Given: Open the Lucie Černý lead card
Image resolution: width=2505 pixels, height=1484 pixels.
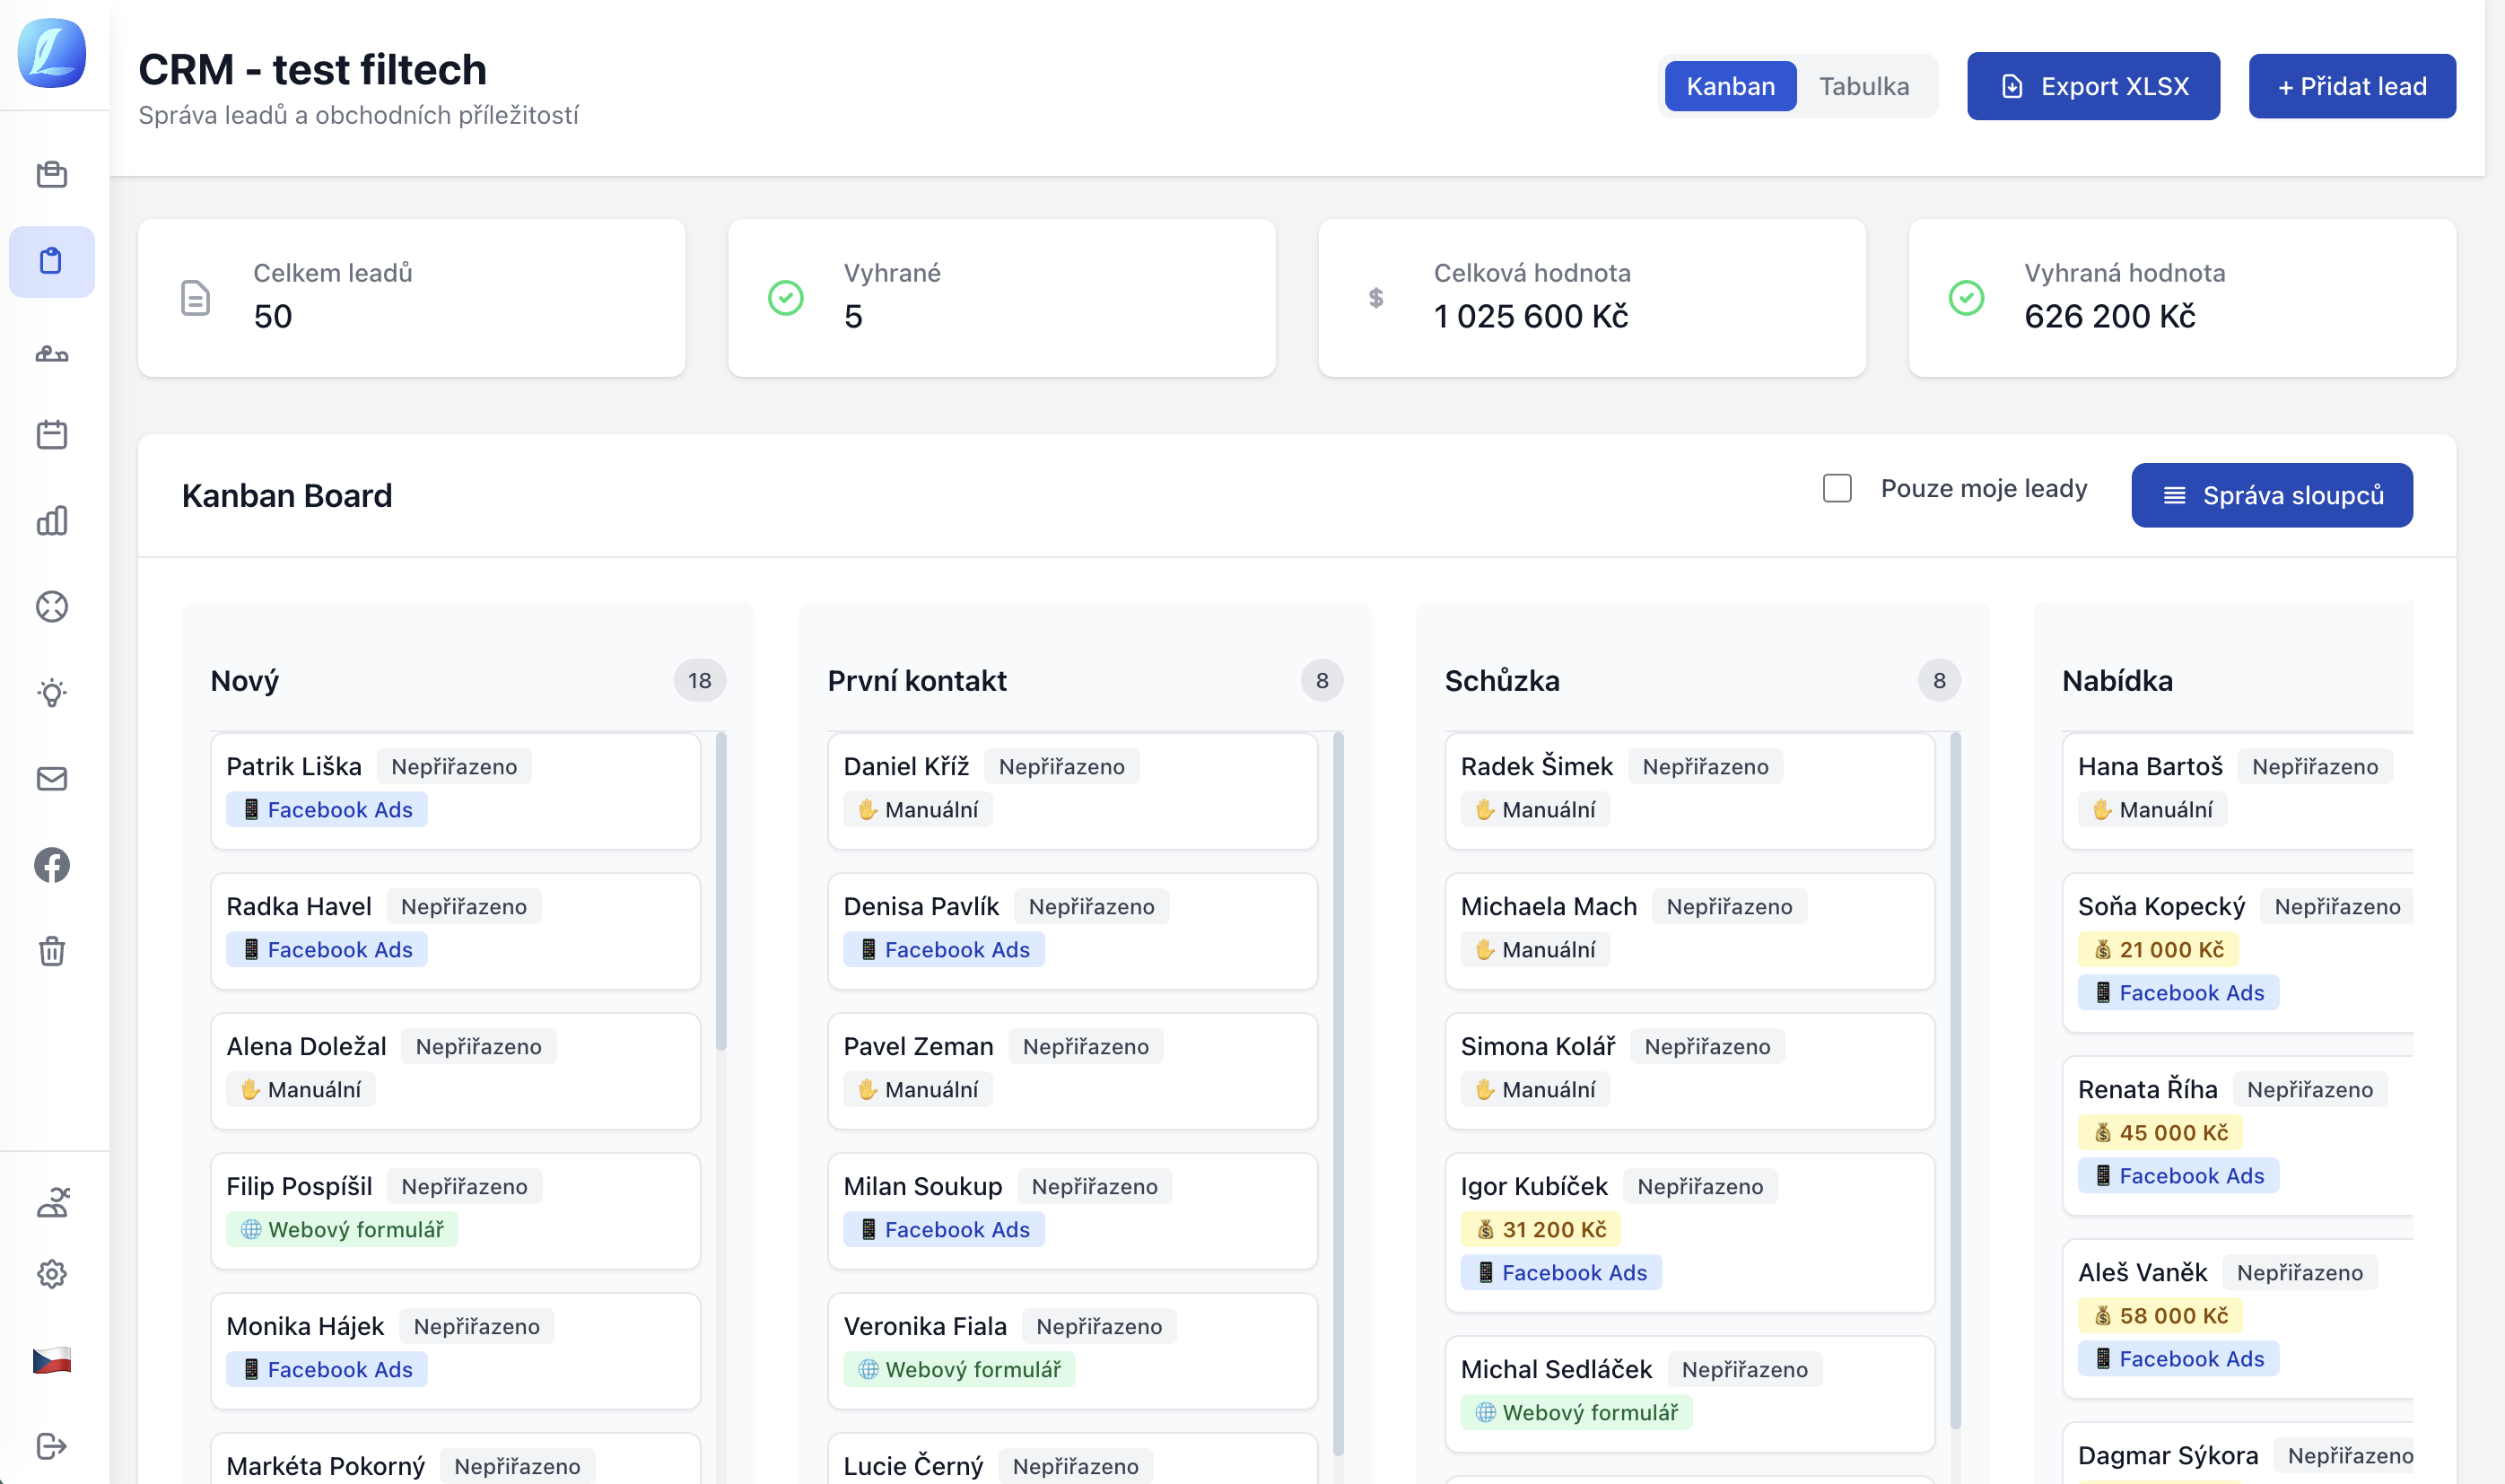Looking at the screenshot, I should [1072, 1459].
